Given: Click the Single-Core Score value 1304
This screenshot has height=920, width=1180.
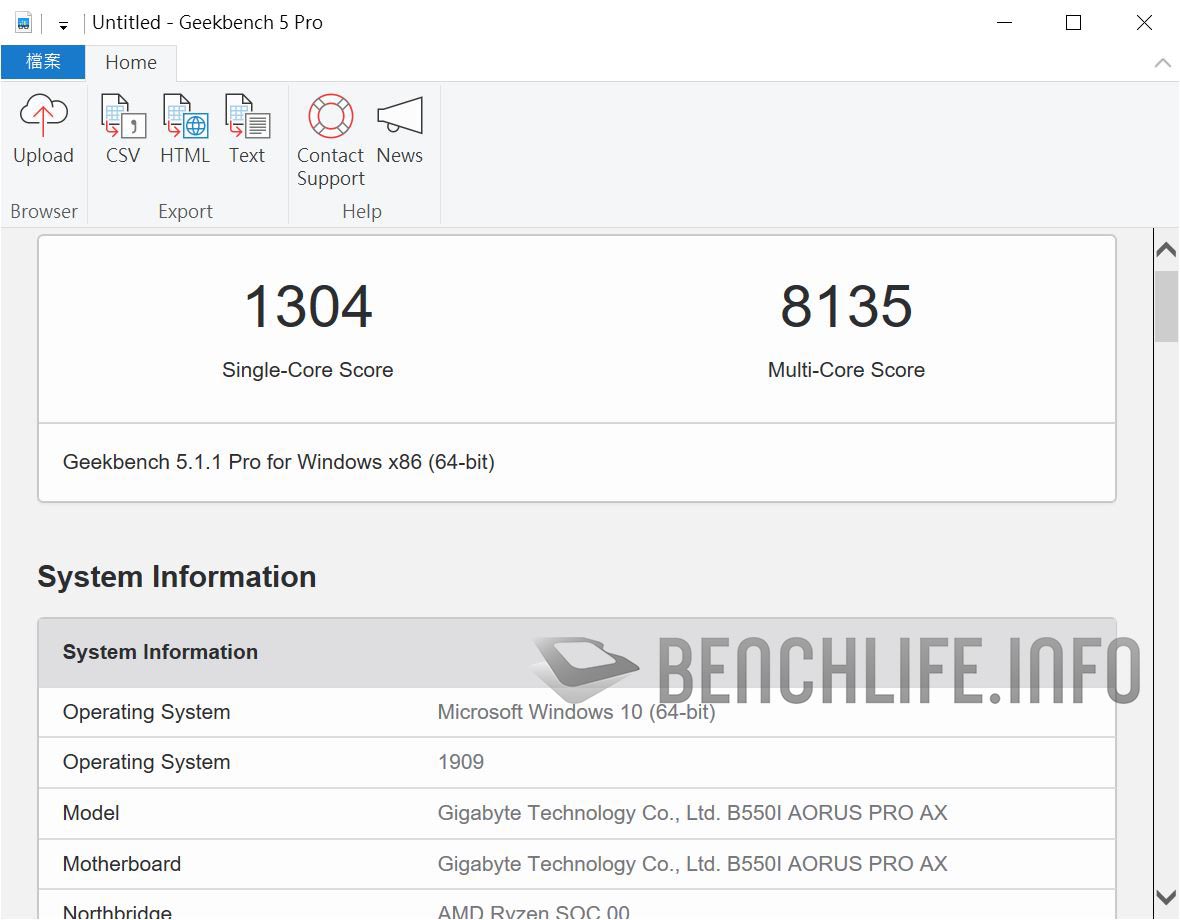Looking at the screenshot, I should [x=308, y=307].
